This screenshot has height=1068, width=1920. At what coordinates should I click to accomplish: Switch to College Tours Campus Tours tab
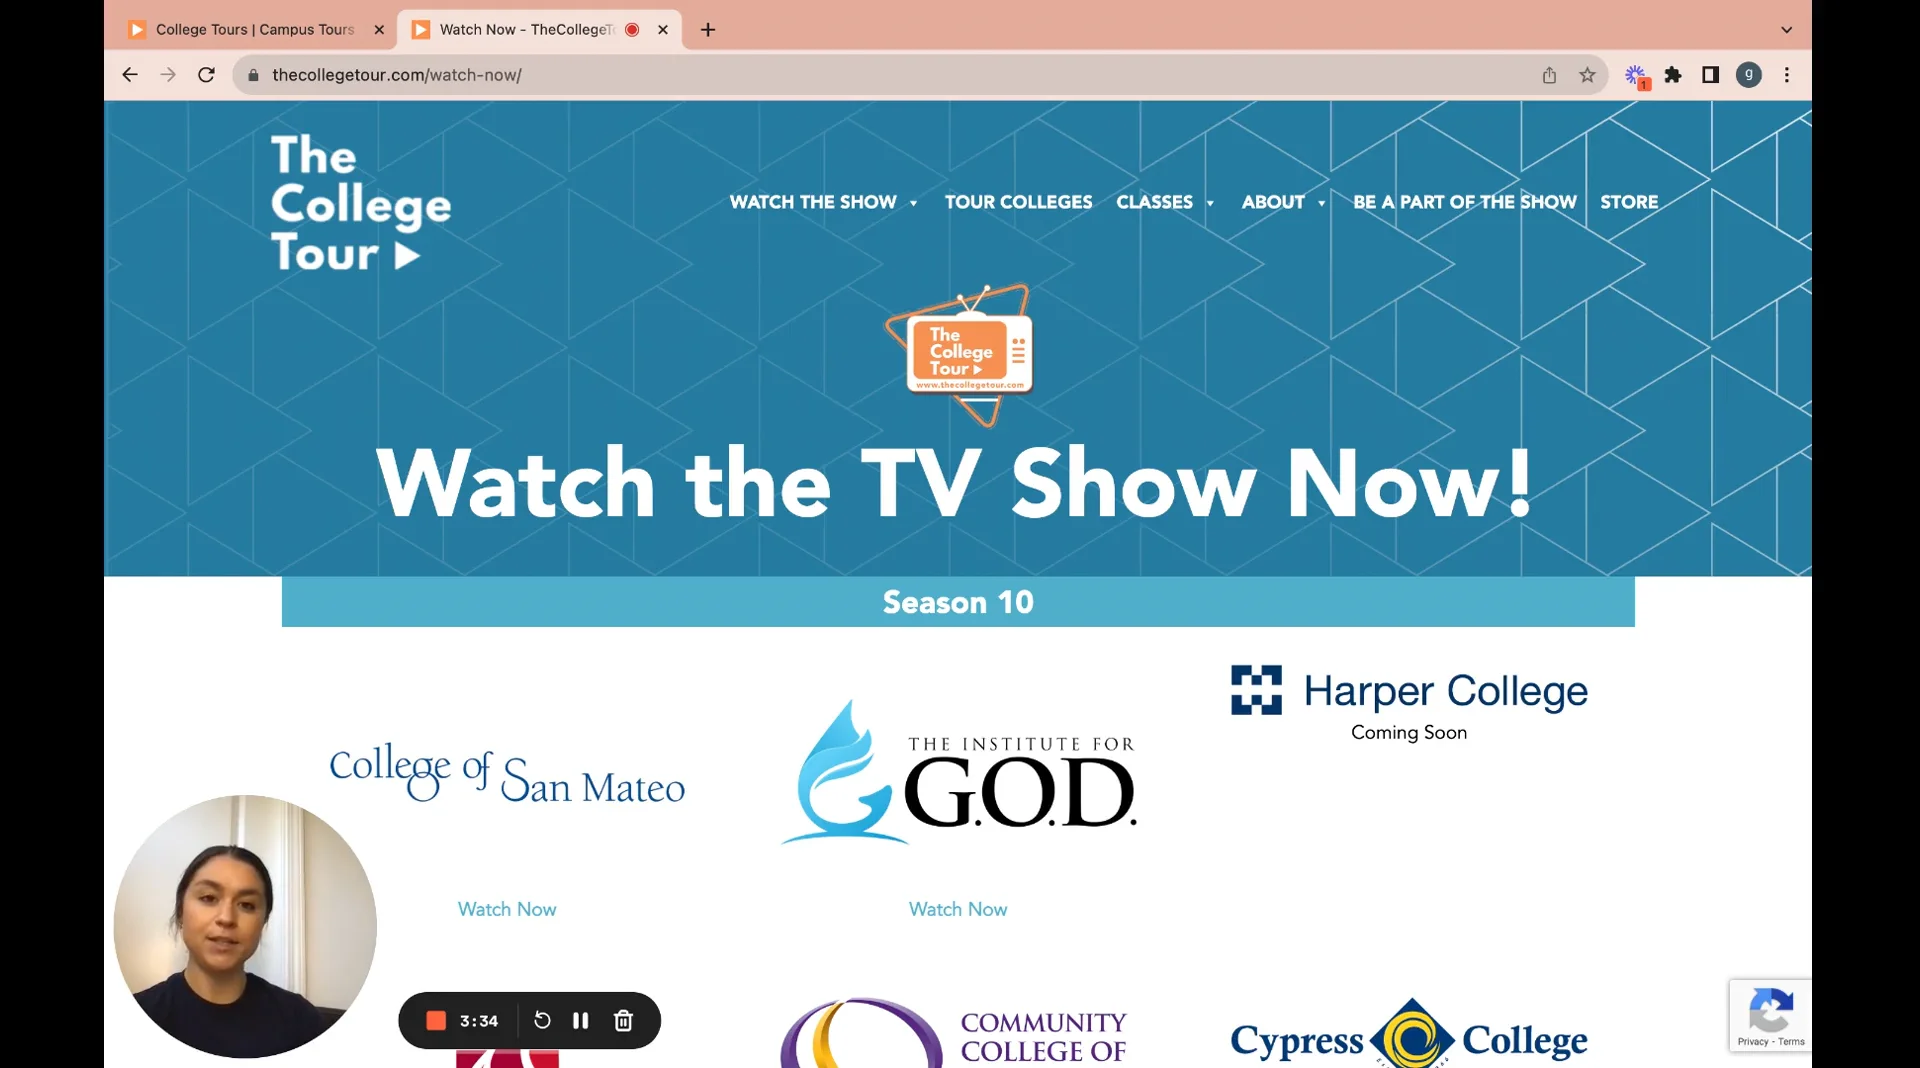[x=255, y=30]
